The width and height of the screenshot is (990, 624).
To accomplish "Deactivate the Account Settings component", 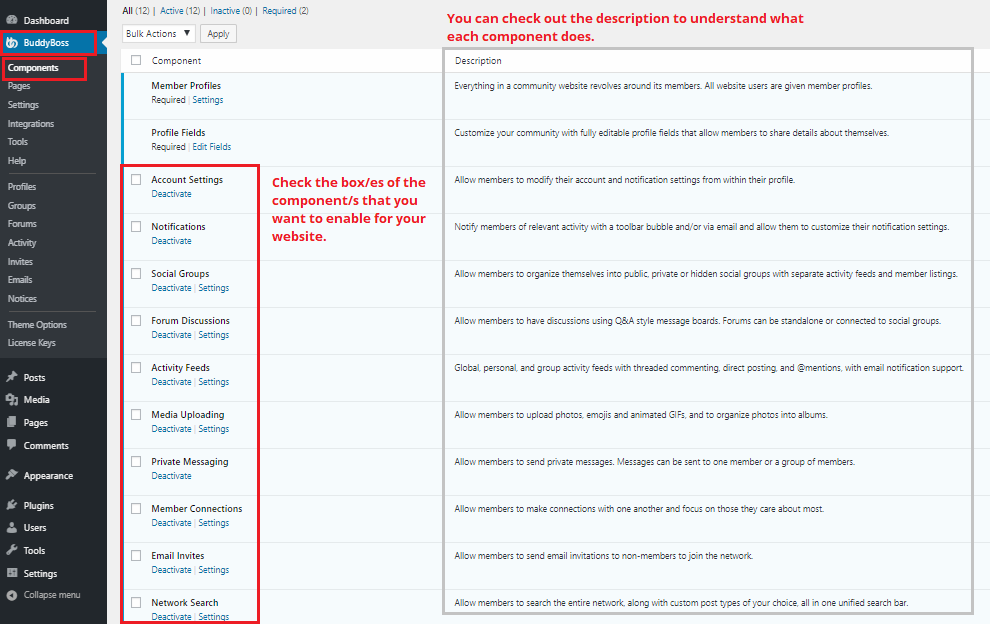I will point(171,194).
